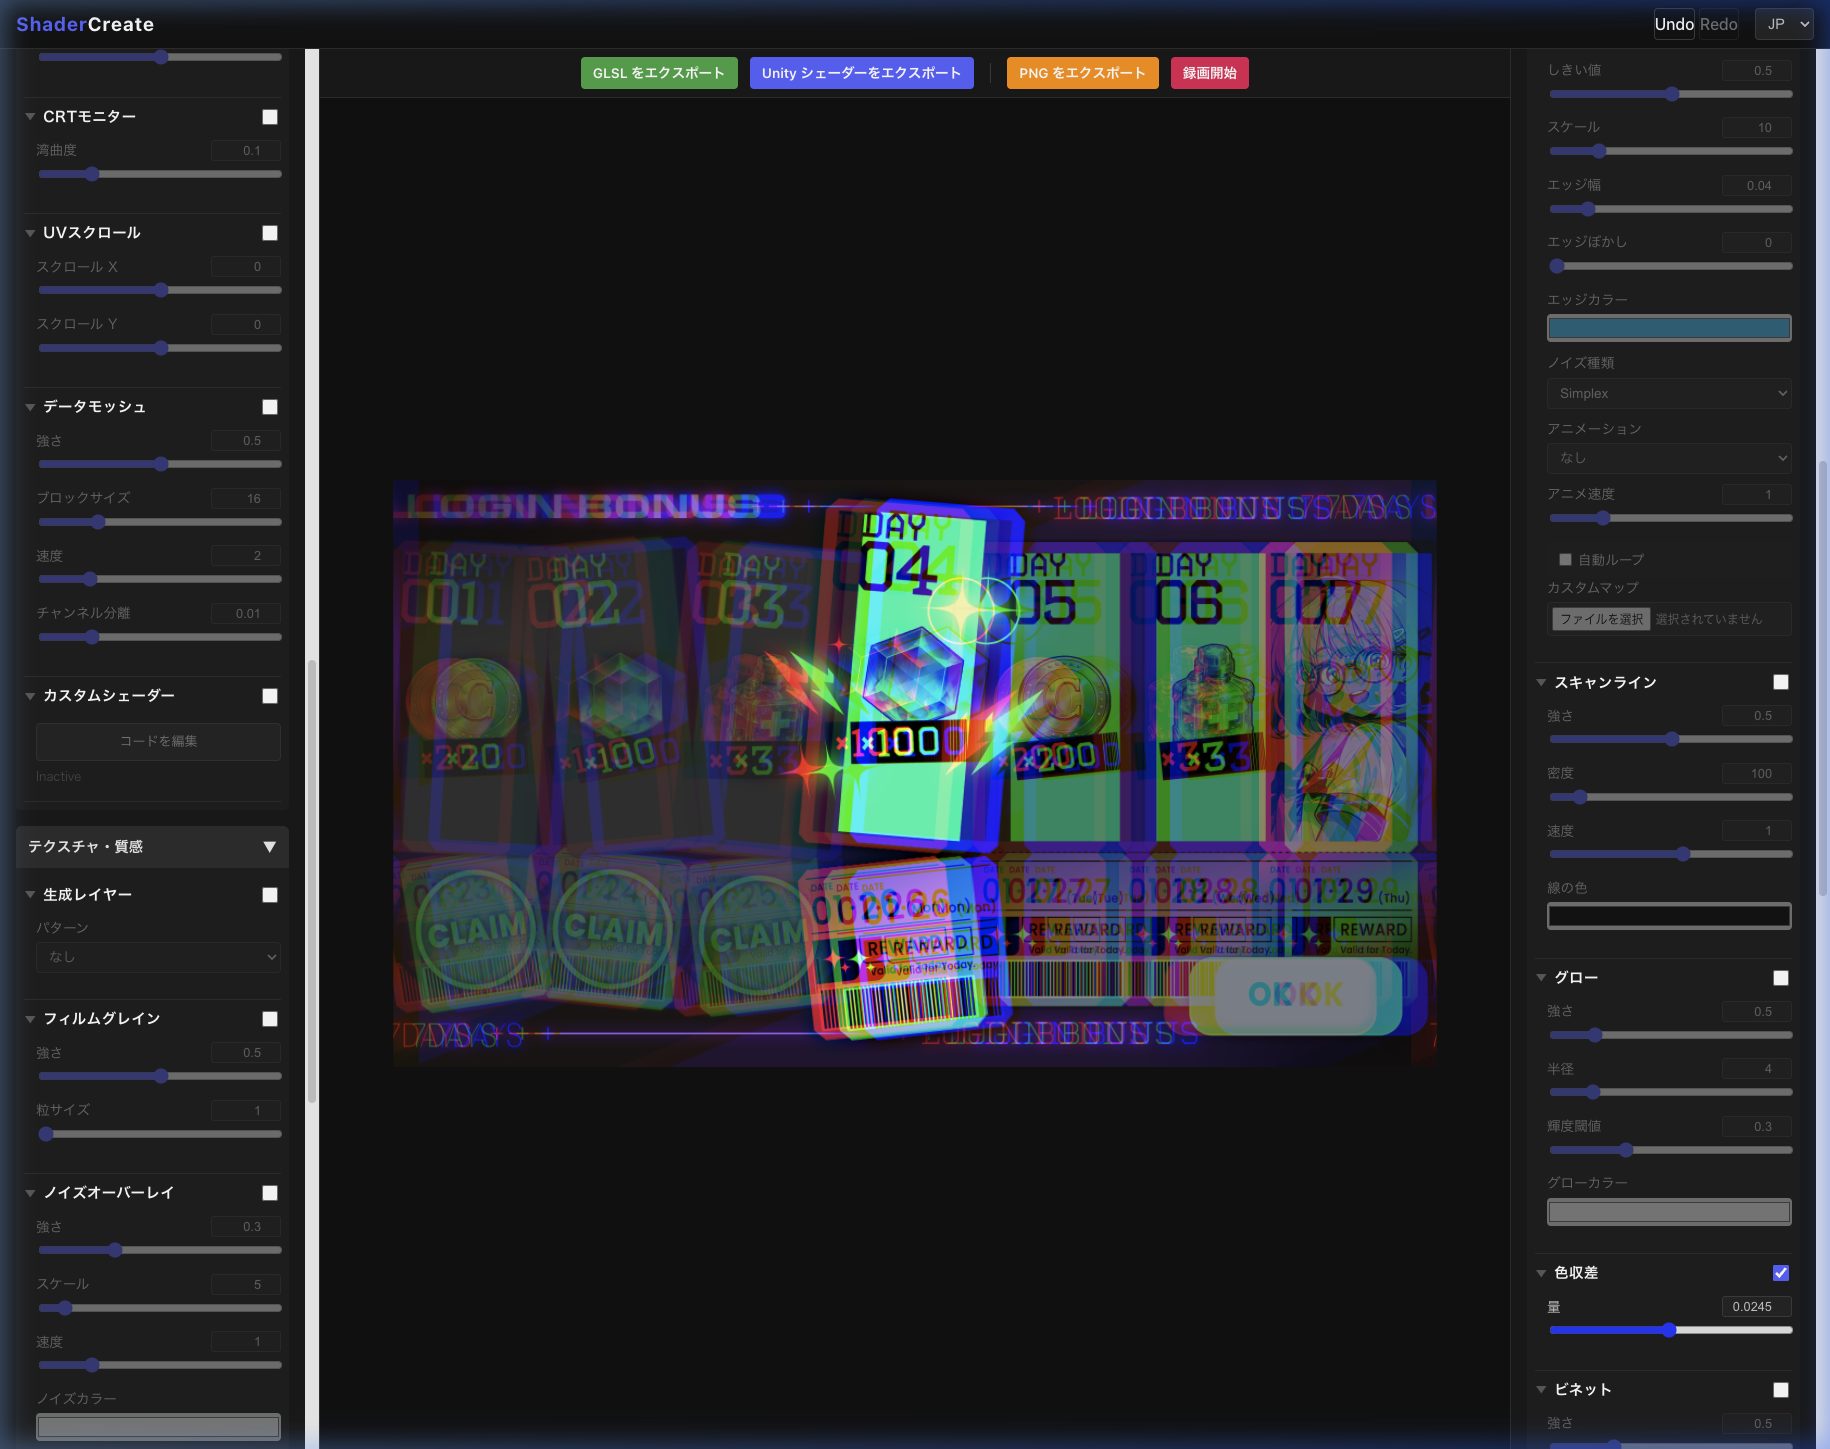1830x1449 pixels.
Task: Collapse the ノイズオーバーレイ section triangle
Action: 30,1193
